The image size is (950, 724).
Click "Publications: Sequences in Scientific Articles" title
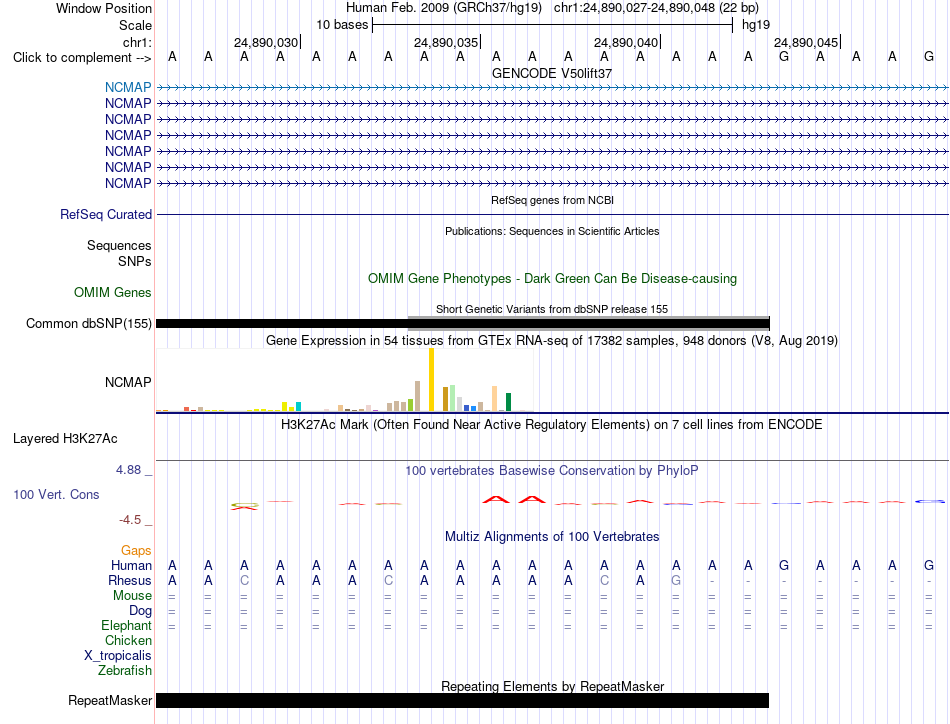coord(552,231)
